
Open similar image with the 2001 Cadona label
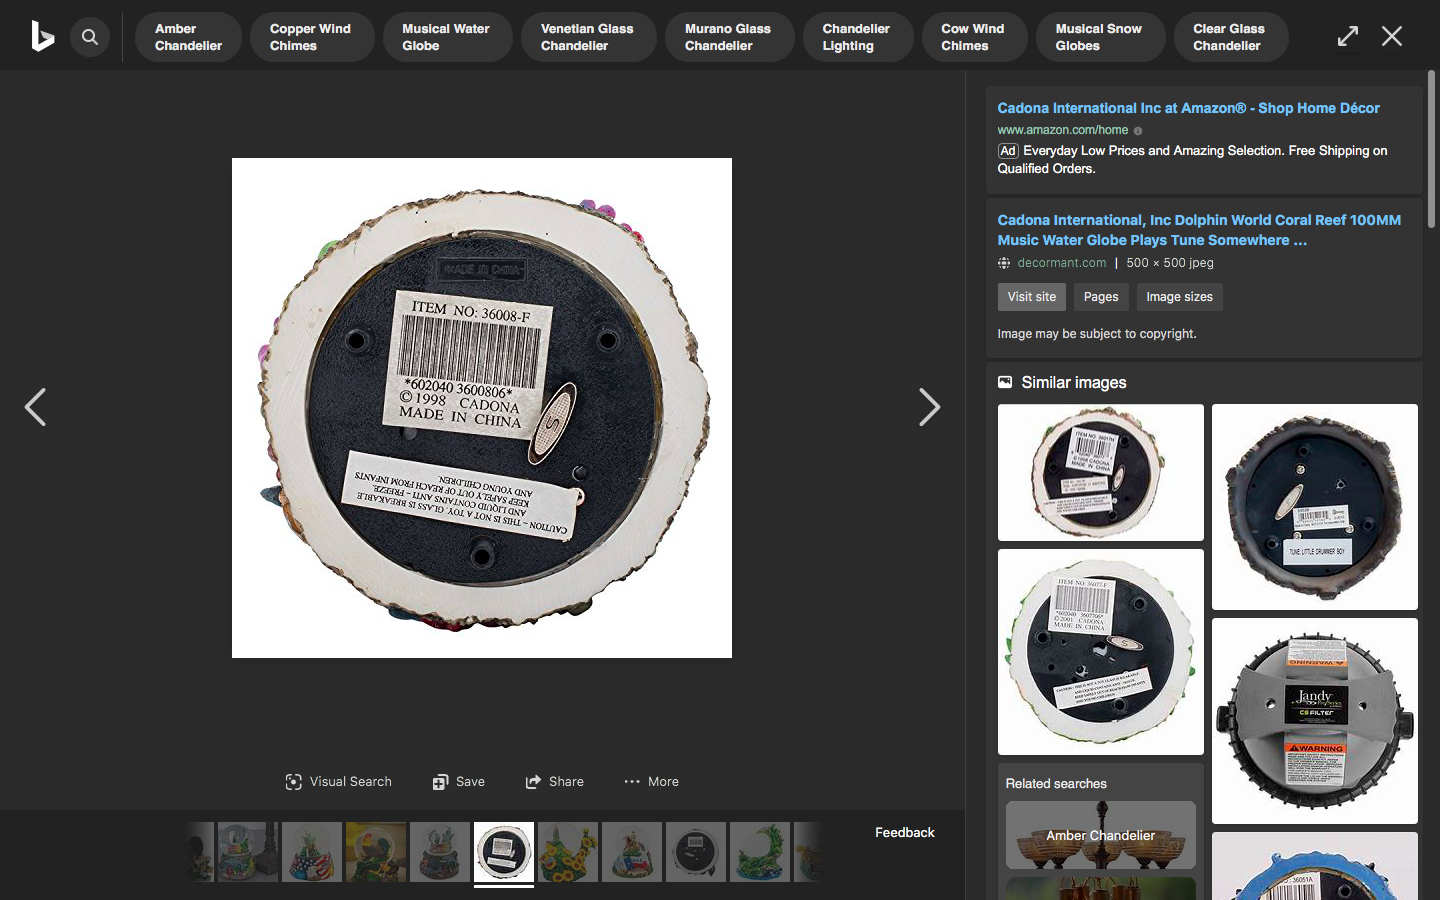1101,652
